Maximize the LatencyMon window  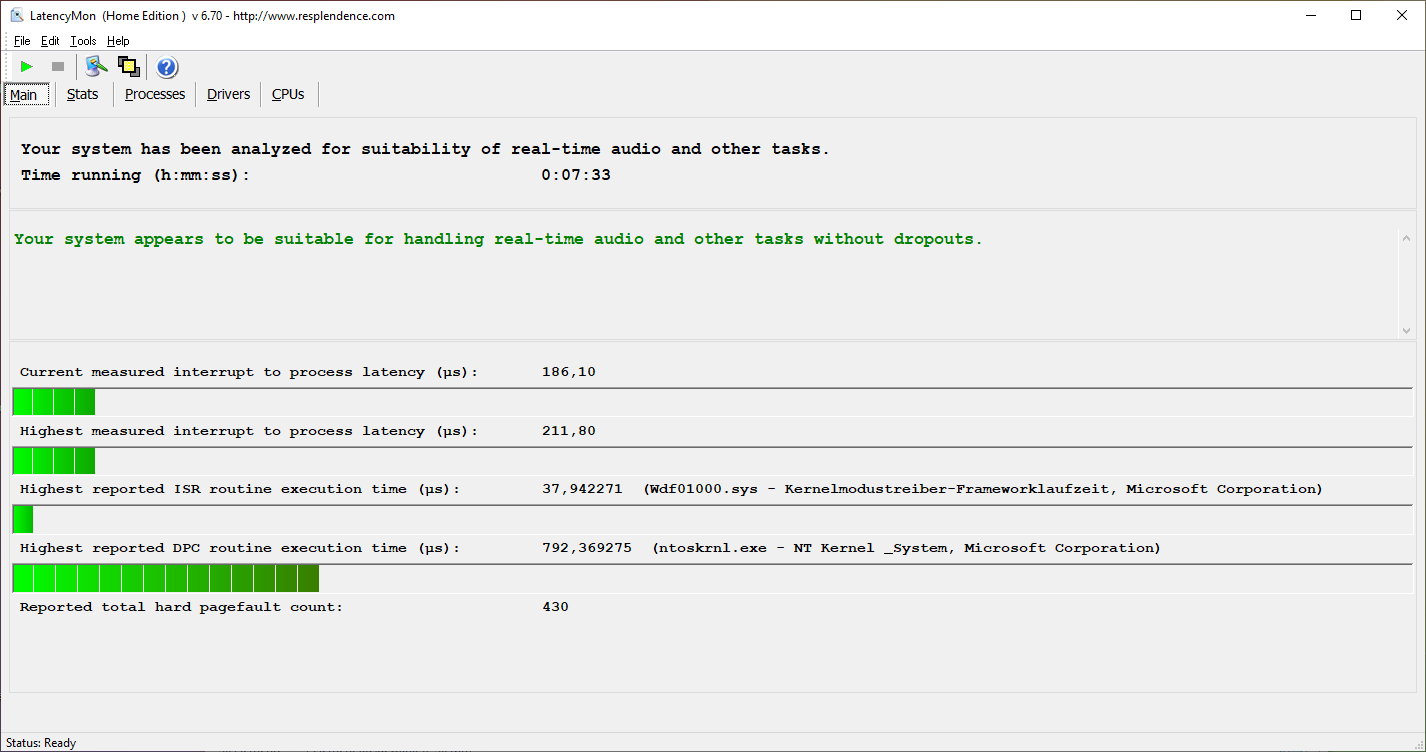coord(1356,15)
